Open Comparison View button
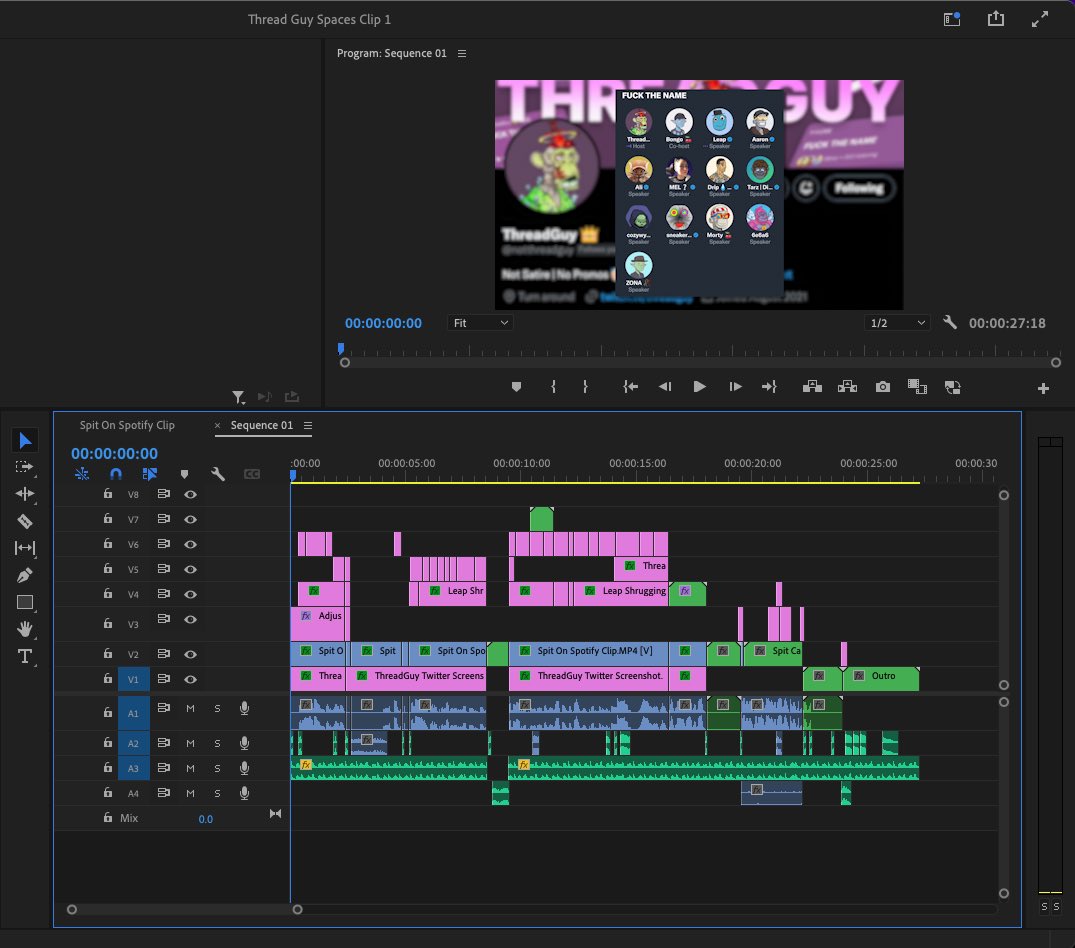The height and width of the screenshot is (948, 1075). click(x=917, y=387)
